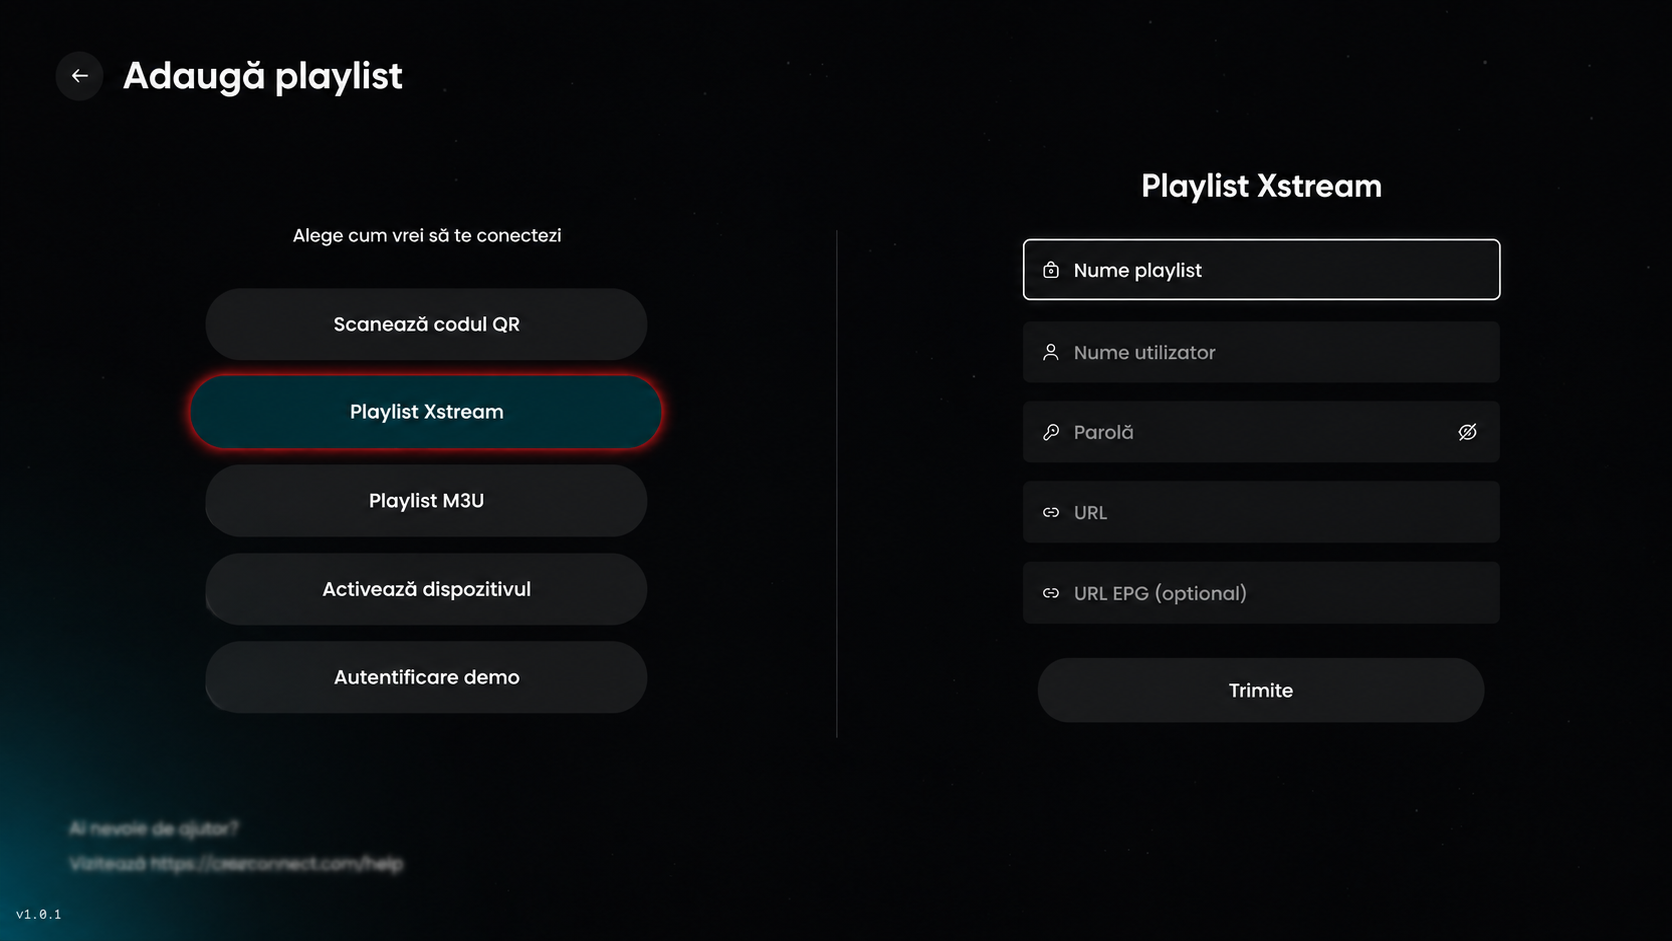Viewport: 1672px width, 941px height.
Task: Click the Adaugă playlist page title
Action: (262, 76)
